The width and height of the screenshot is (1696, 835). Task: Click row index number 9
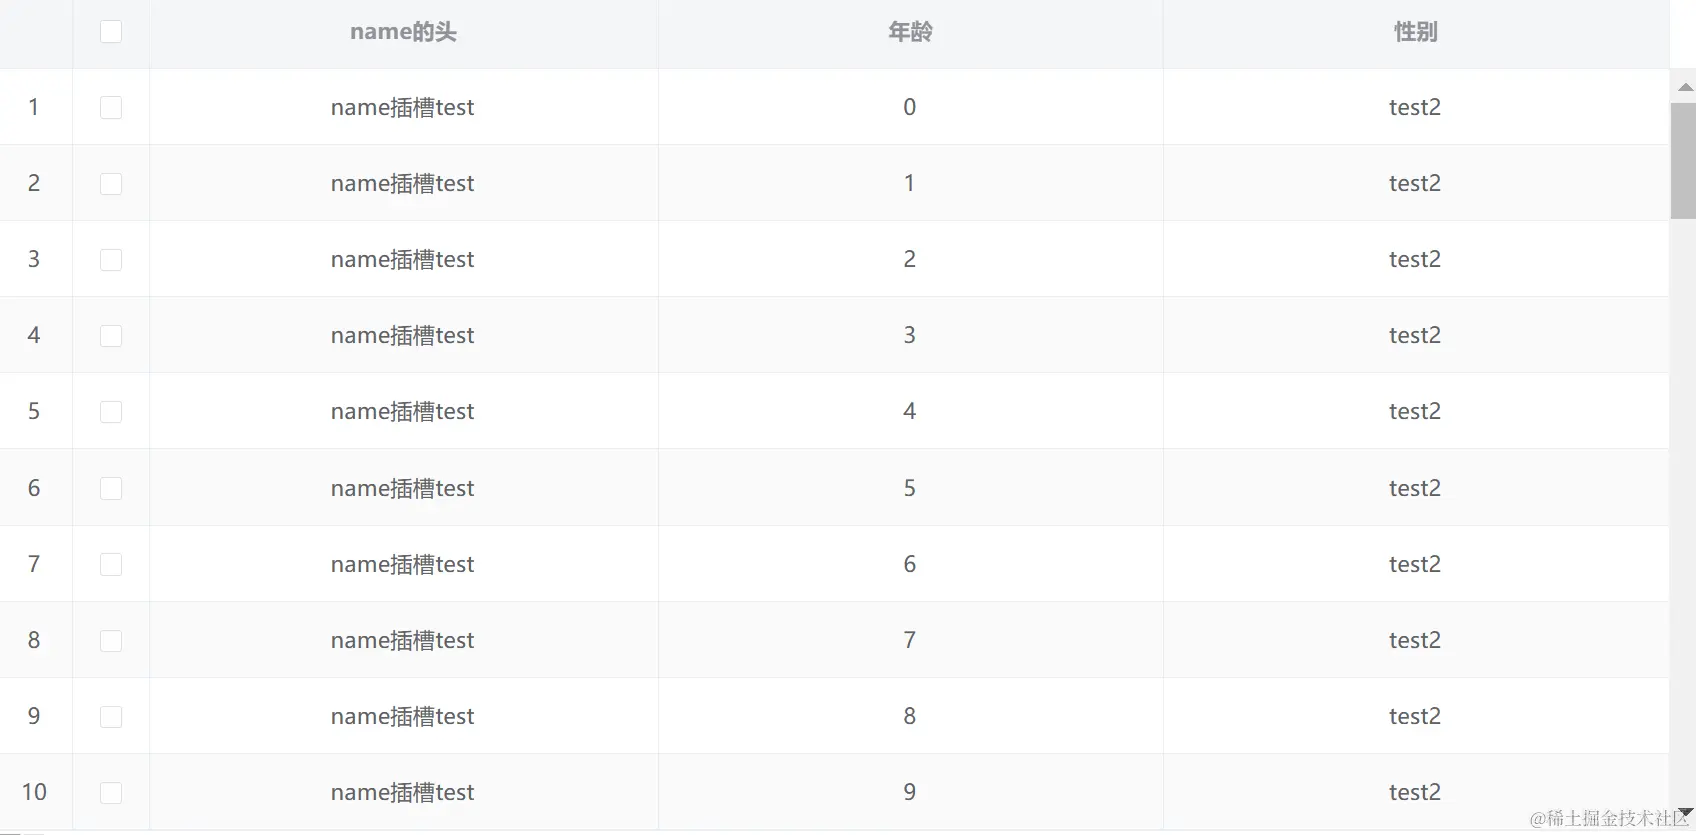pyautogui.click(x=34, y=716)
